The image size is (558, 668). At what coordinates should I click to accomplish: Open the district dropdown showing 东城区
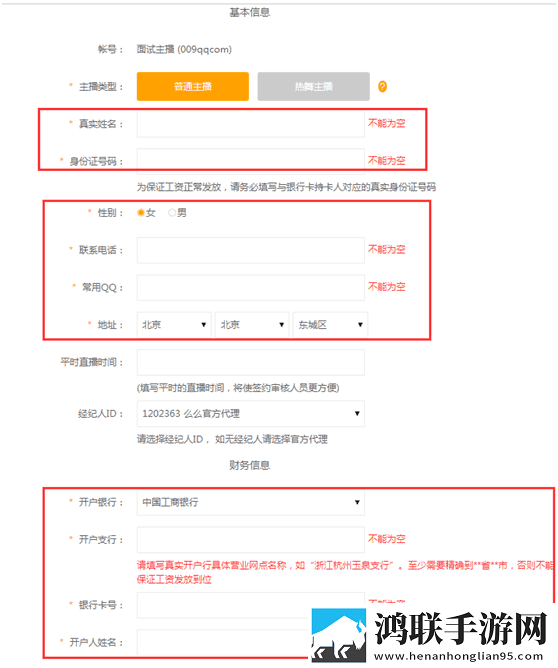330,325
